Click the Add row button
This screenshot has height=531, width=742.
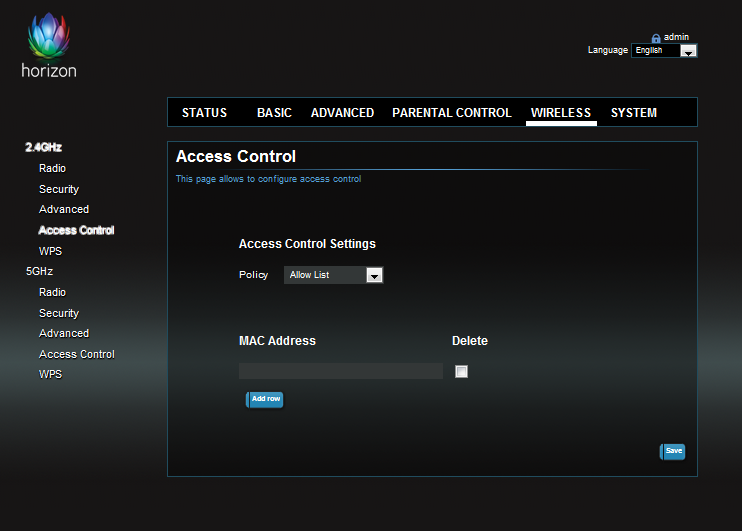pyautogui.click(x=265, y=399)
